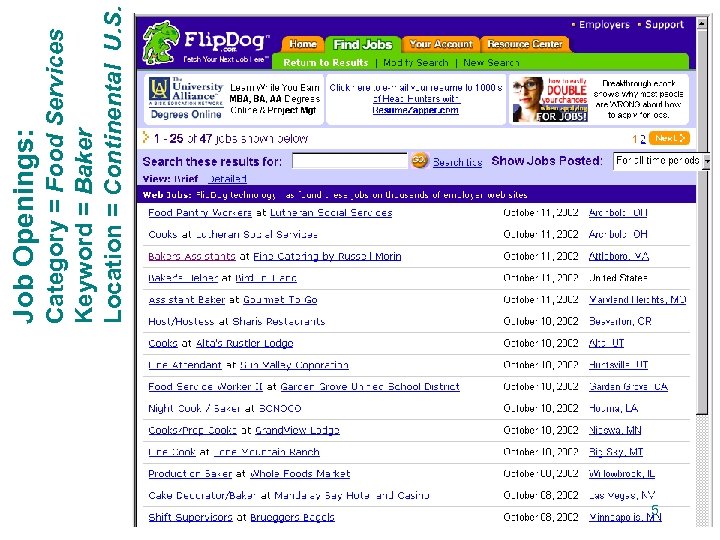Viewport: 720px width, 540px height.
Task: Open the Employers link
Action: click(604, 24)
